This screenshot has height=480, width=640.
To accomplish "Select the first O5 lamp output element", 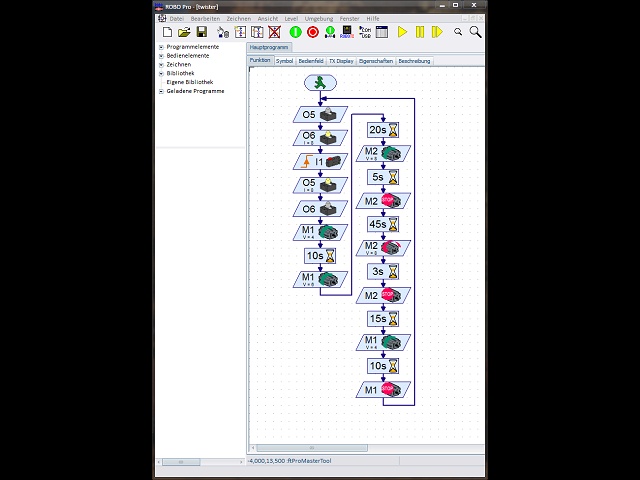I will coord(320,115).
